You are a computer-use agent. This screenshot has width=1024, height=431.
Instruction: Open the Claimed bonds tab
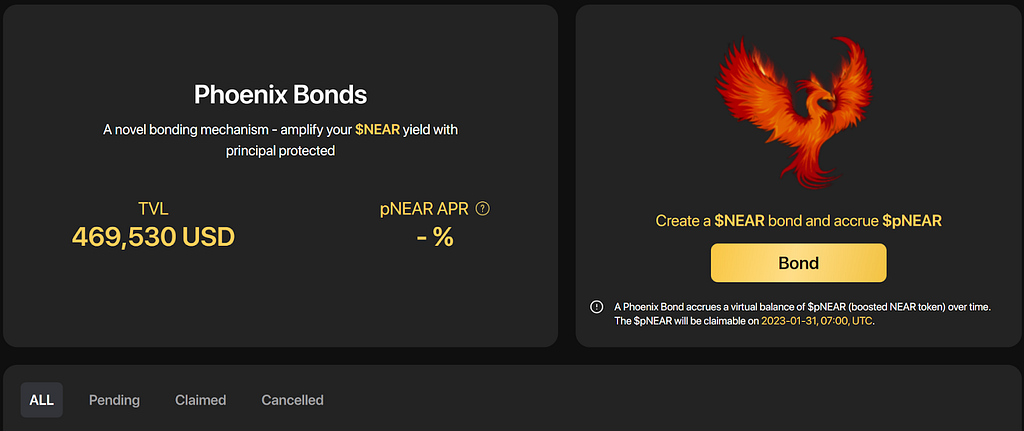pyautogui.click(x=200, y=400)
